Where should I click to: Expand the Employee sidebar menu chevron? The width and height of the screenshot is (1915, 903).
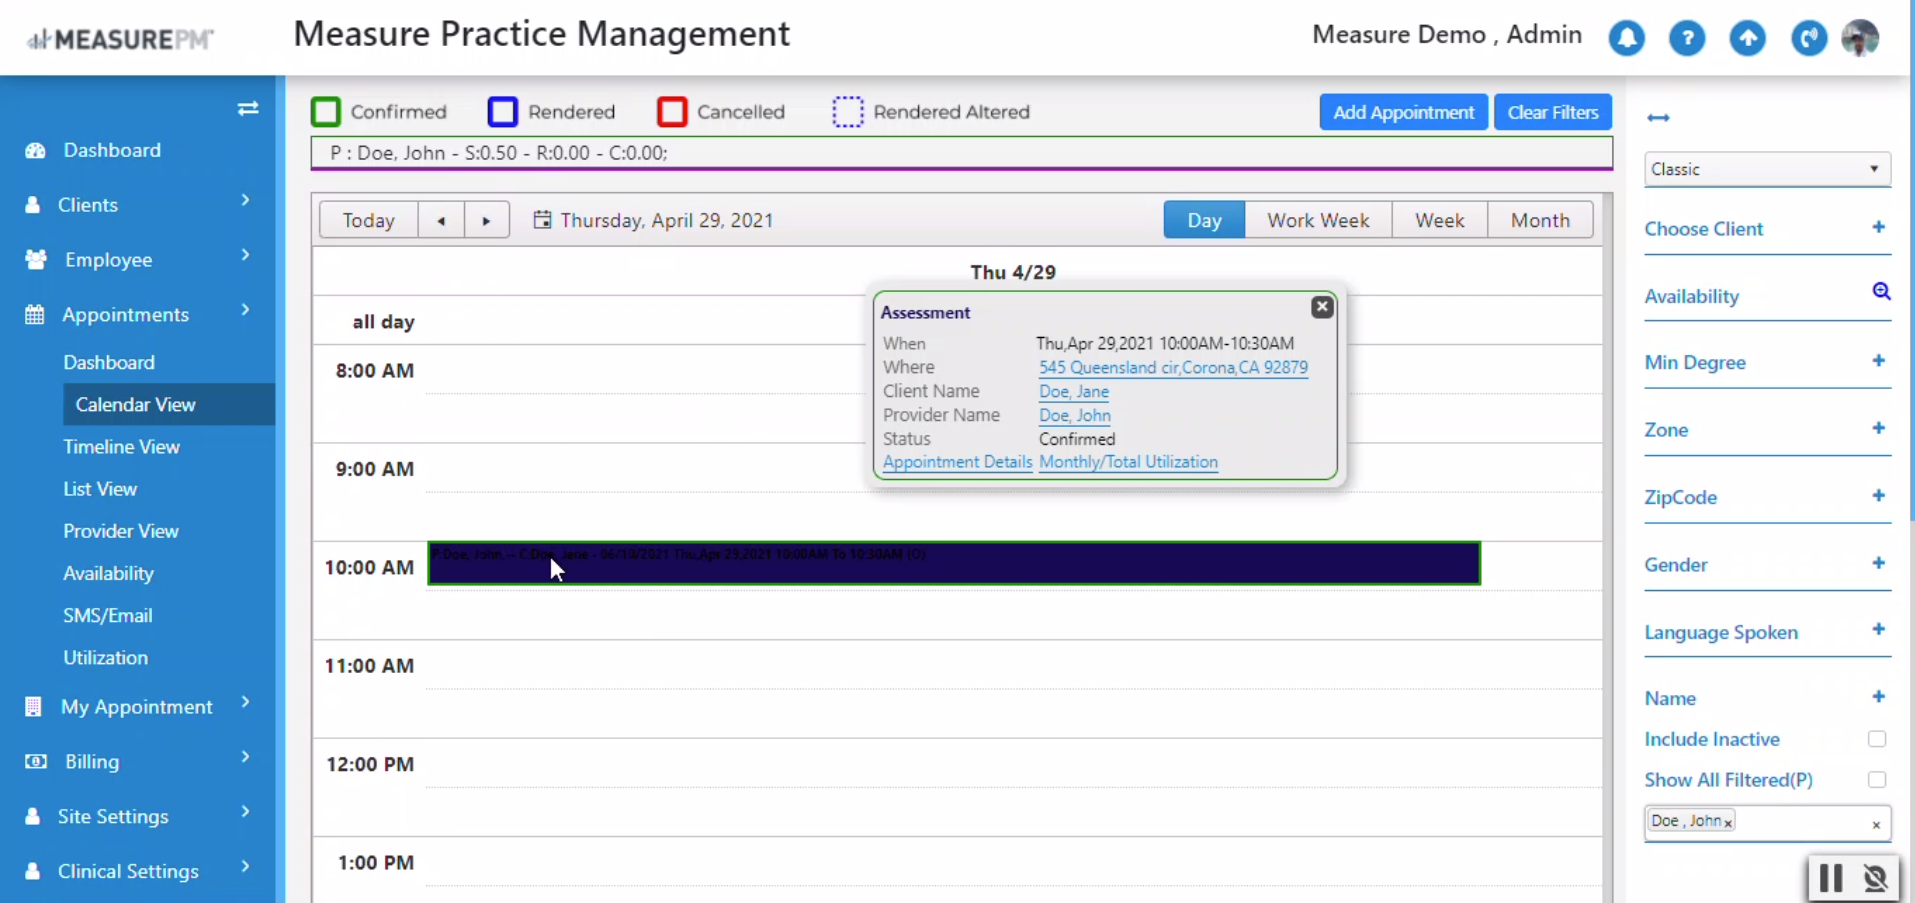click(x=245, y=256)
